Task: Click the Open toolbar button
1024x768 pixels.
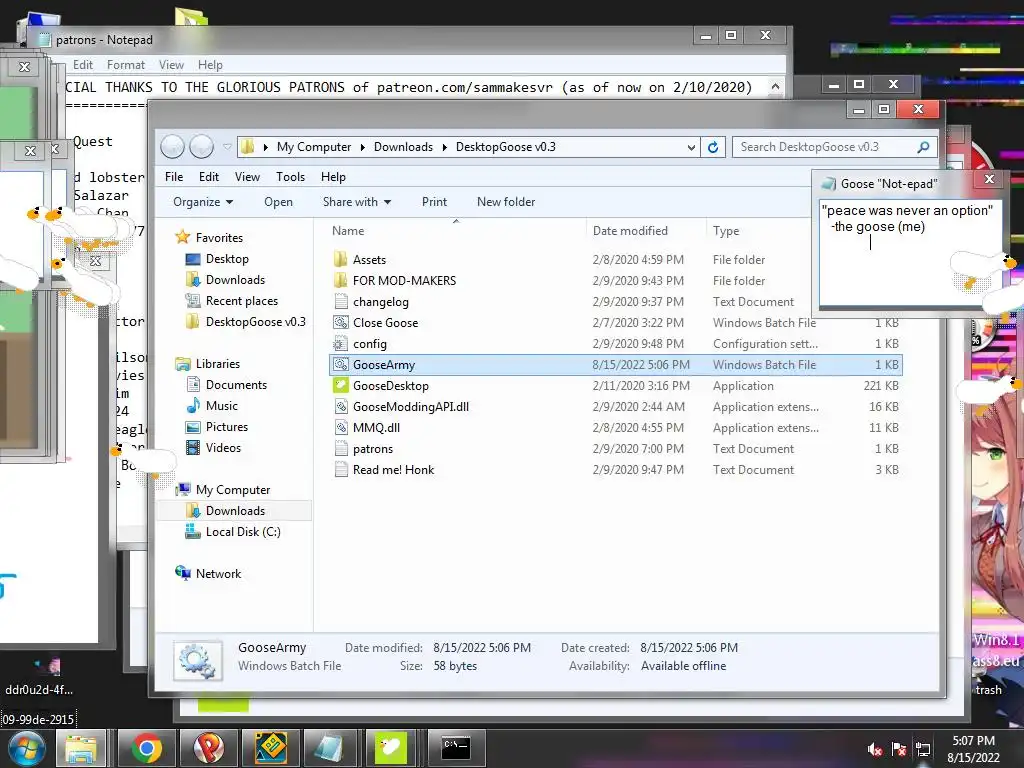Action: point(278,202)
